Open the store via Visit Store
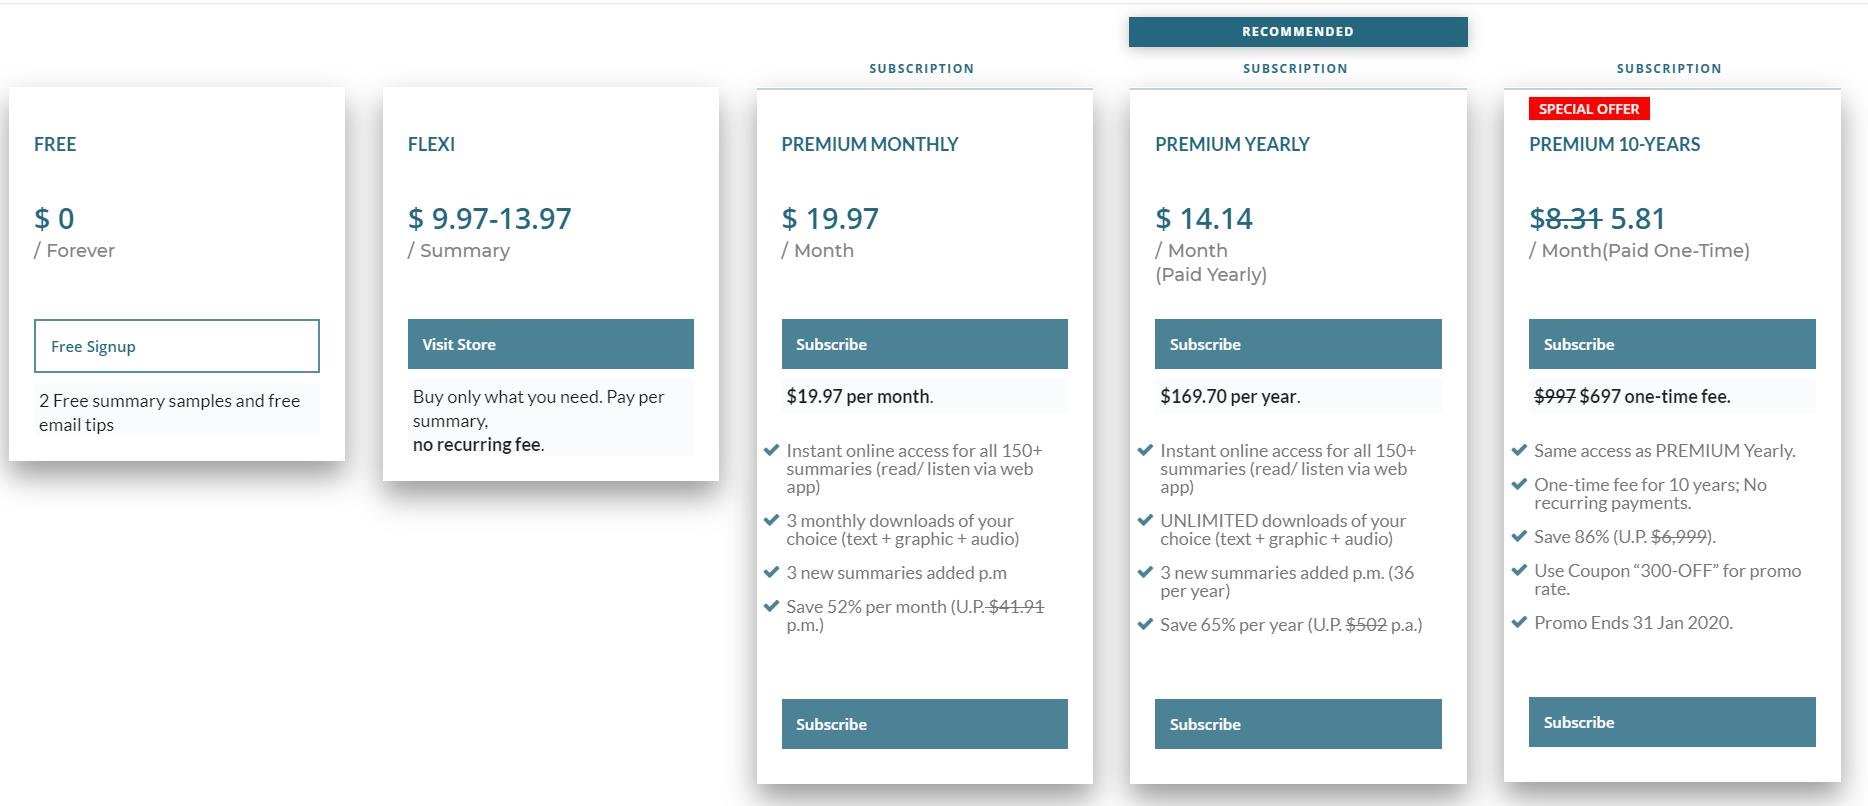The image size is (1868, 806). (550, 344)
